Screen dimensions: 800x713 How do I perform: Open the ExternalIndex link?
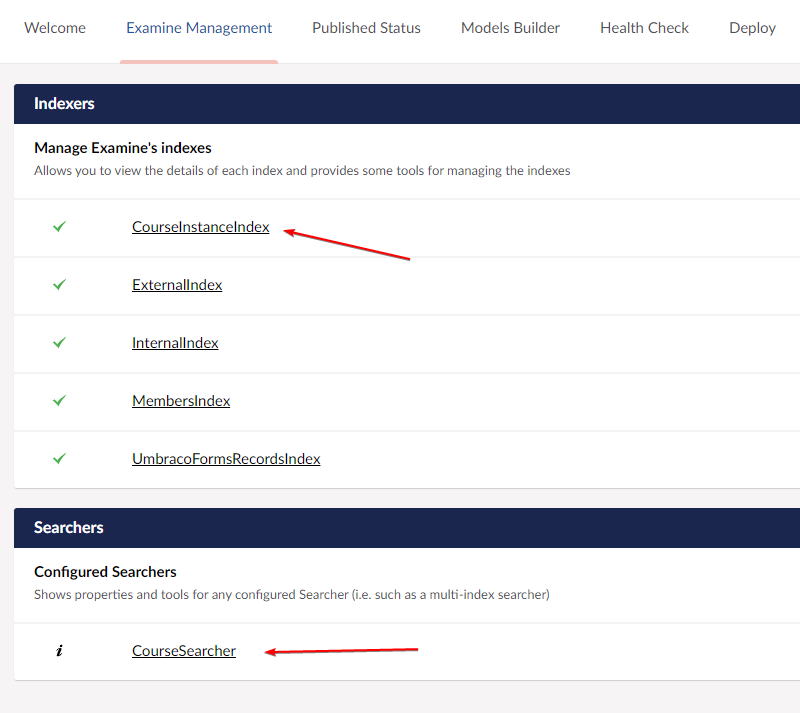[177, 285]
